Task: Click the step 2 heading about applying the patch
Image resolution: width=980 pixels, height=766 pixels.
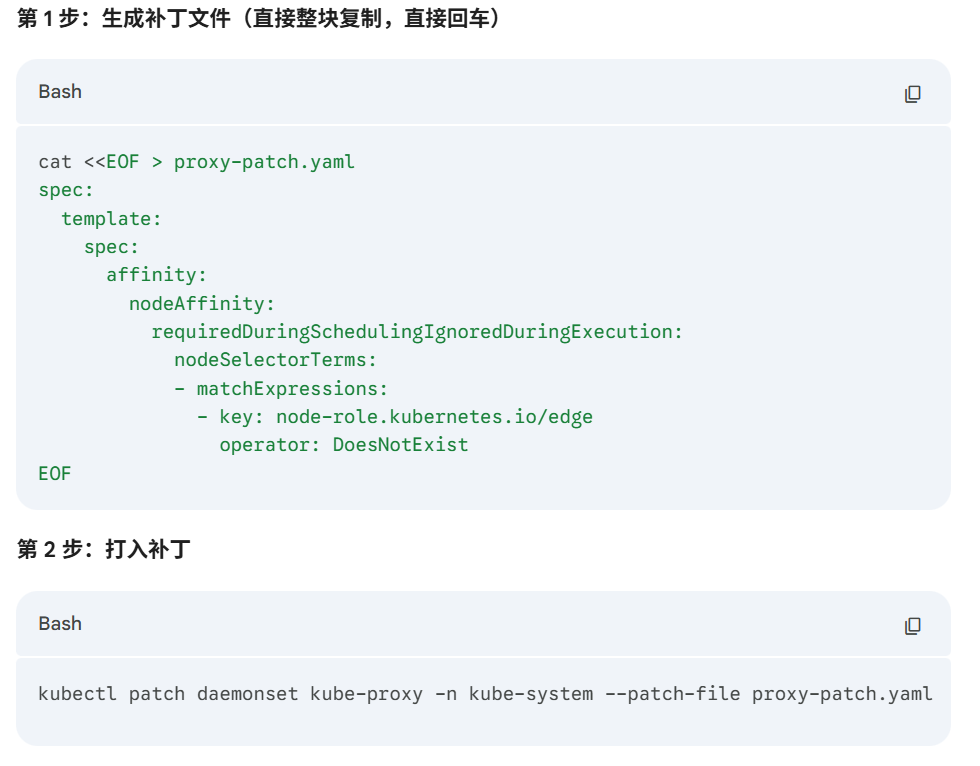Action: point(104,550)
